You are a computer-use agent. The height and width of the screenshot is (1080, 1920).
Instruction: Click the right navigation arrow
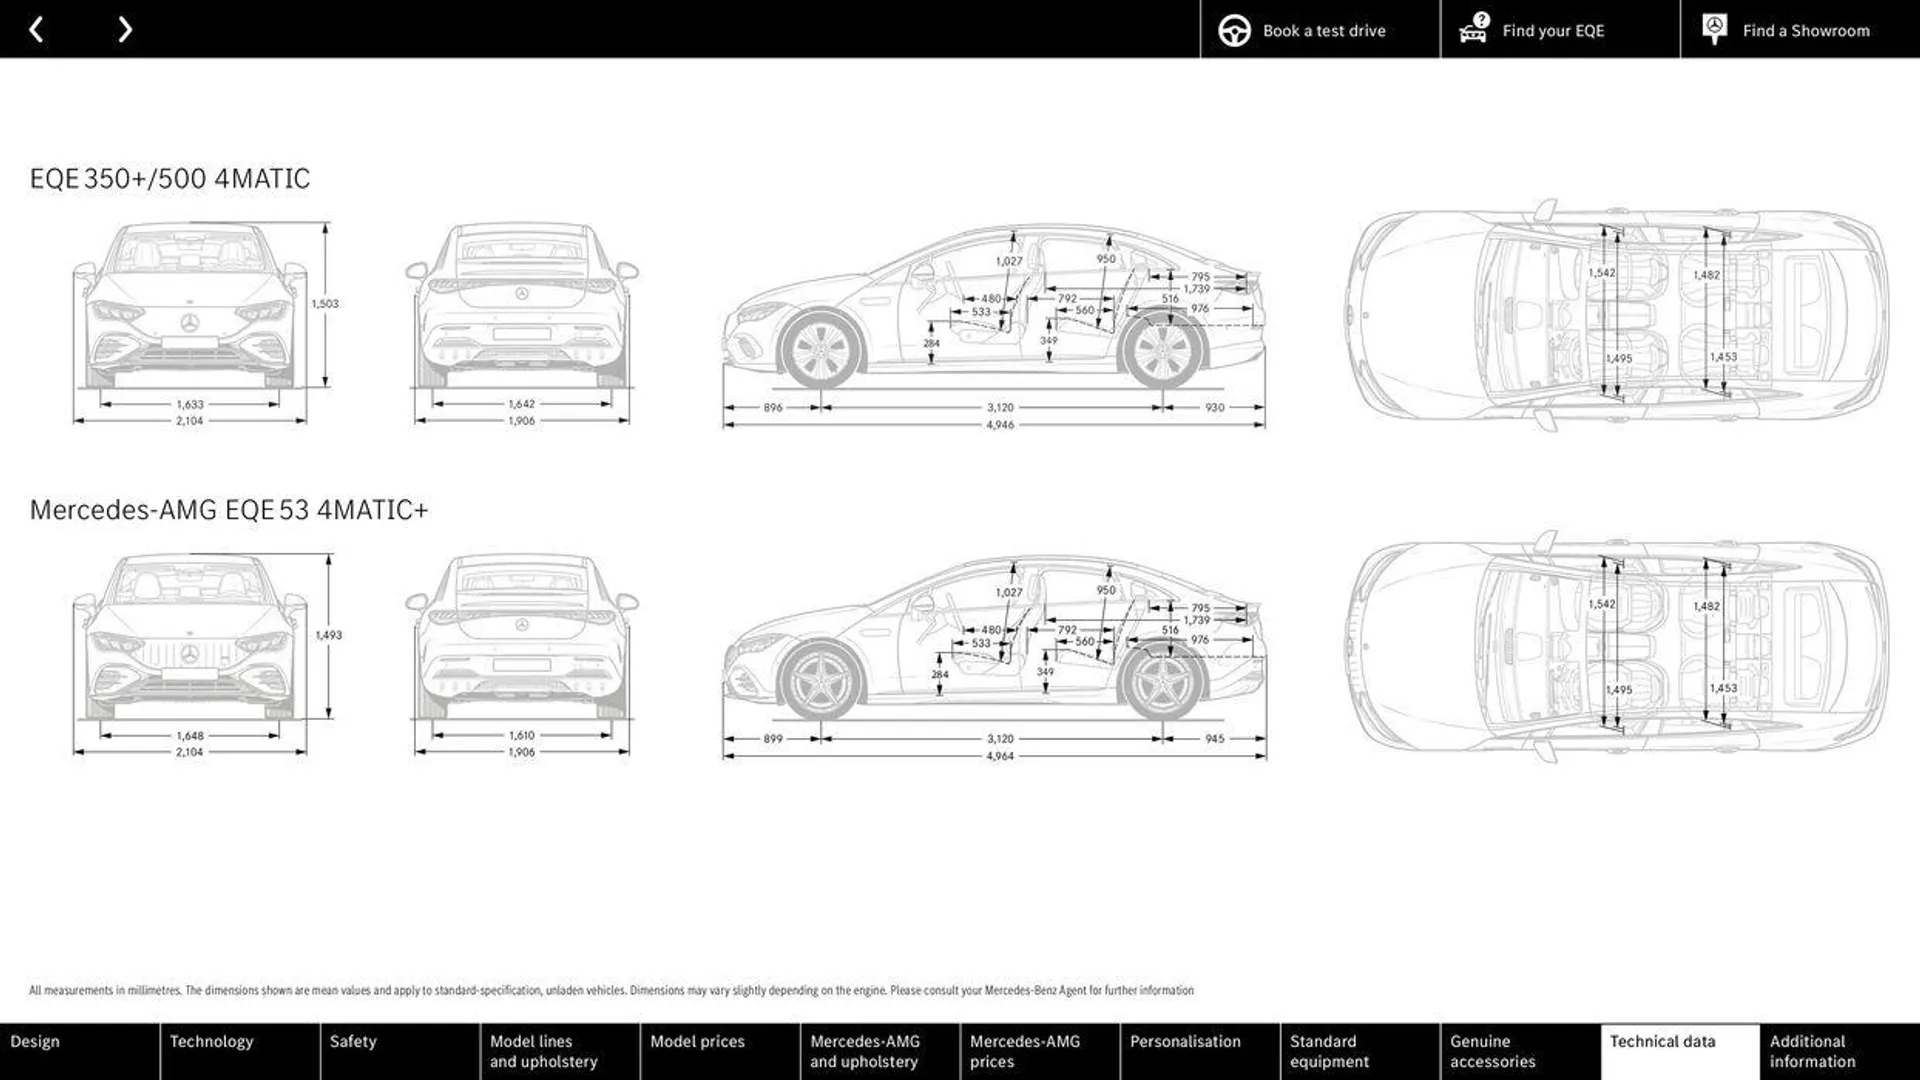125,29
